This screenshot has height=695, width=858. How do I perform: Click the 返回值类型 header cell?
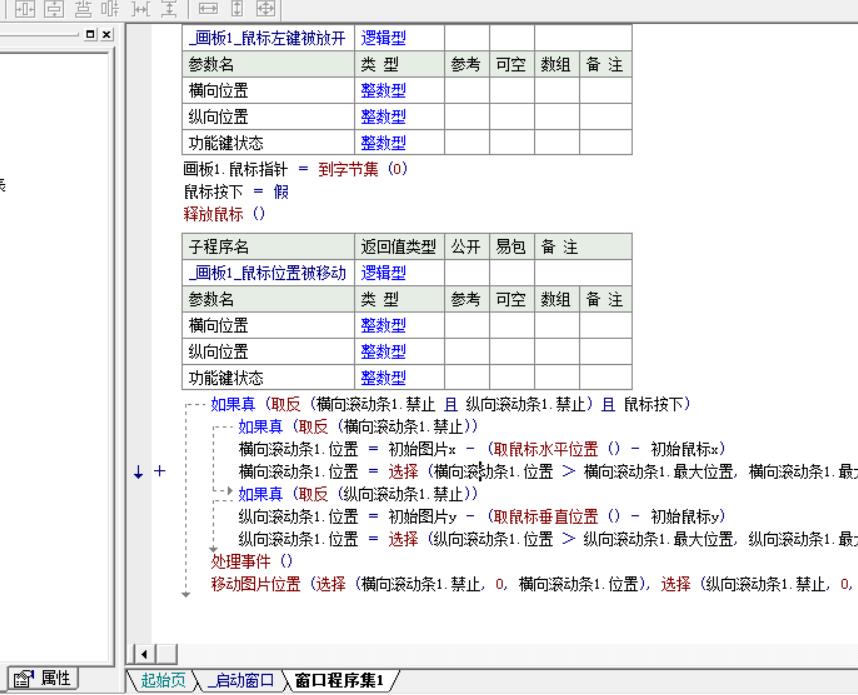pos(399,247)
